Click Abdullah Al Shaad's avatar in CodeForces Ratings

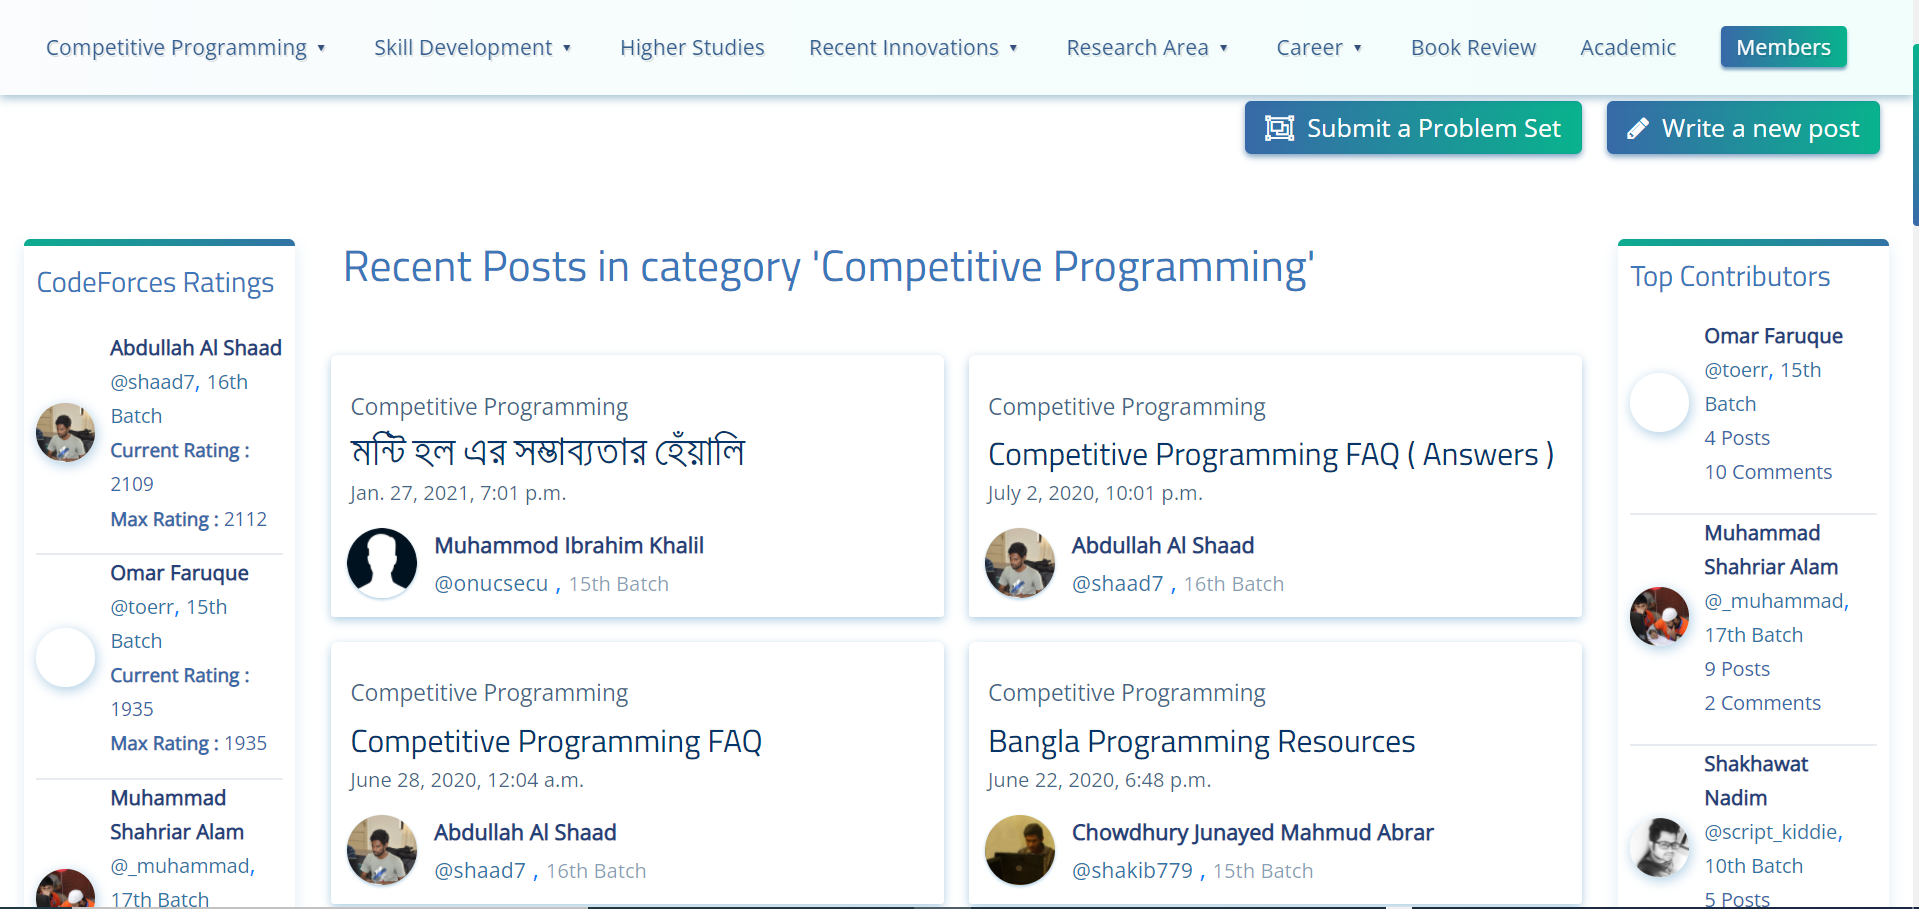pos(66,432)
